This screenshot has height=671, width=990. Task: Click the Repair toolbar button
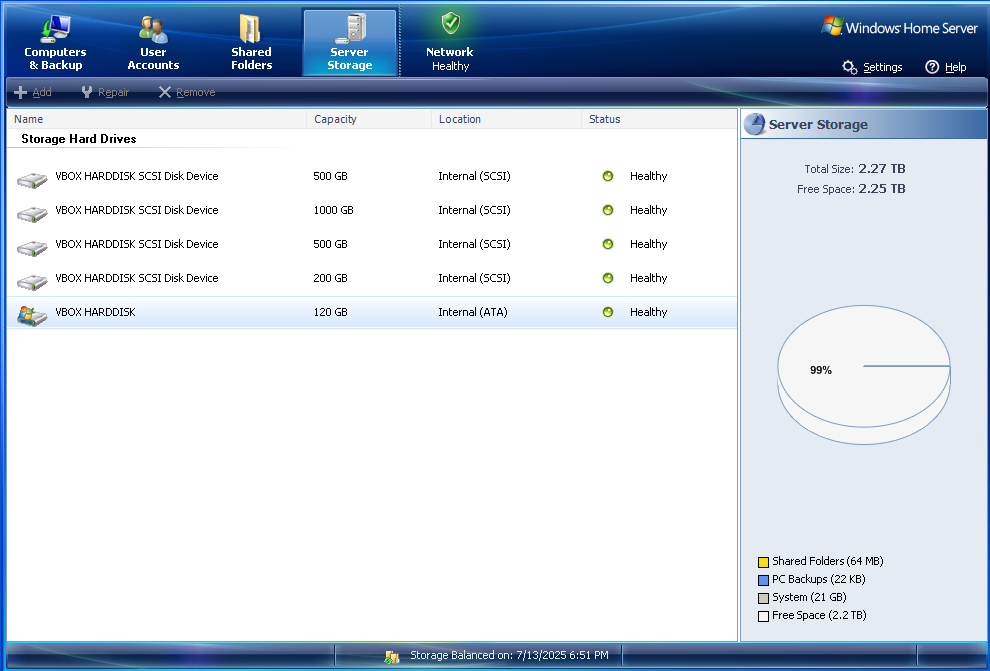pyautogui.click(x=105, y=92)
